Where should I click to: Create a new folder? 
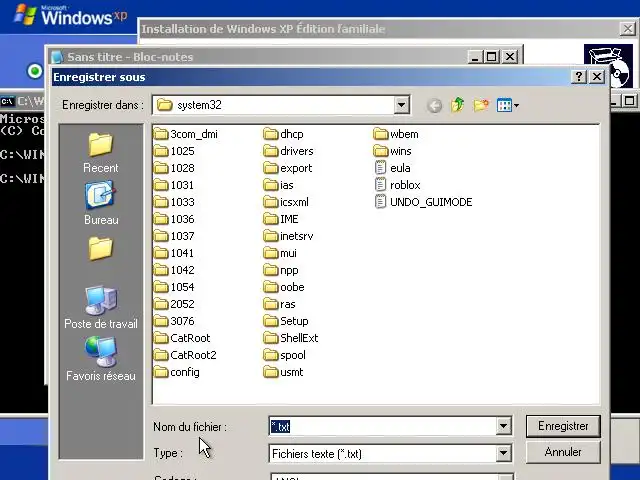point(481,105)
